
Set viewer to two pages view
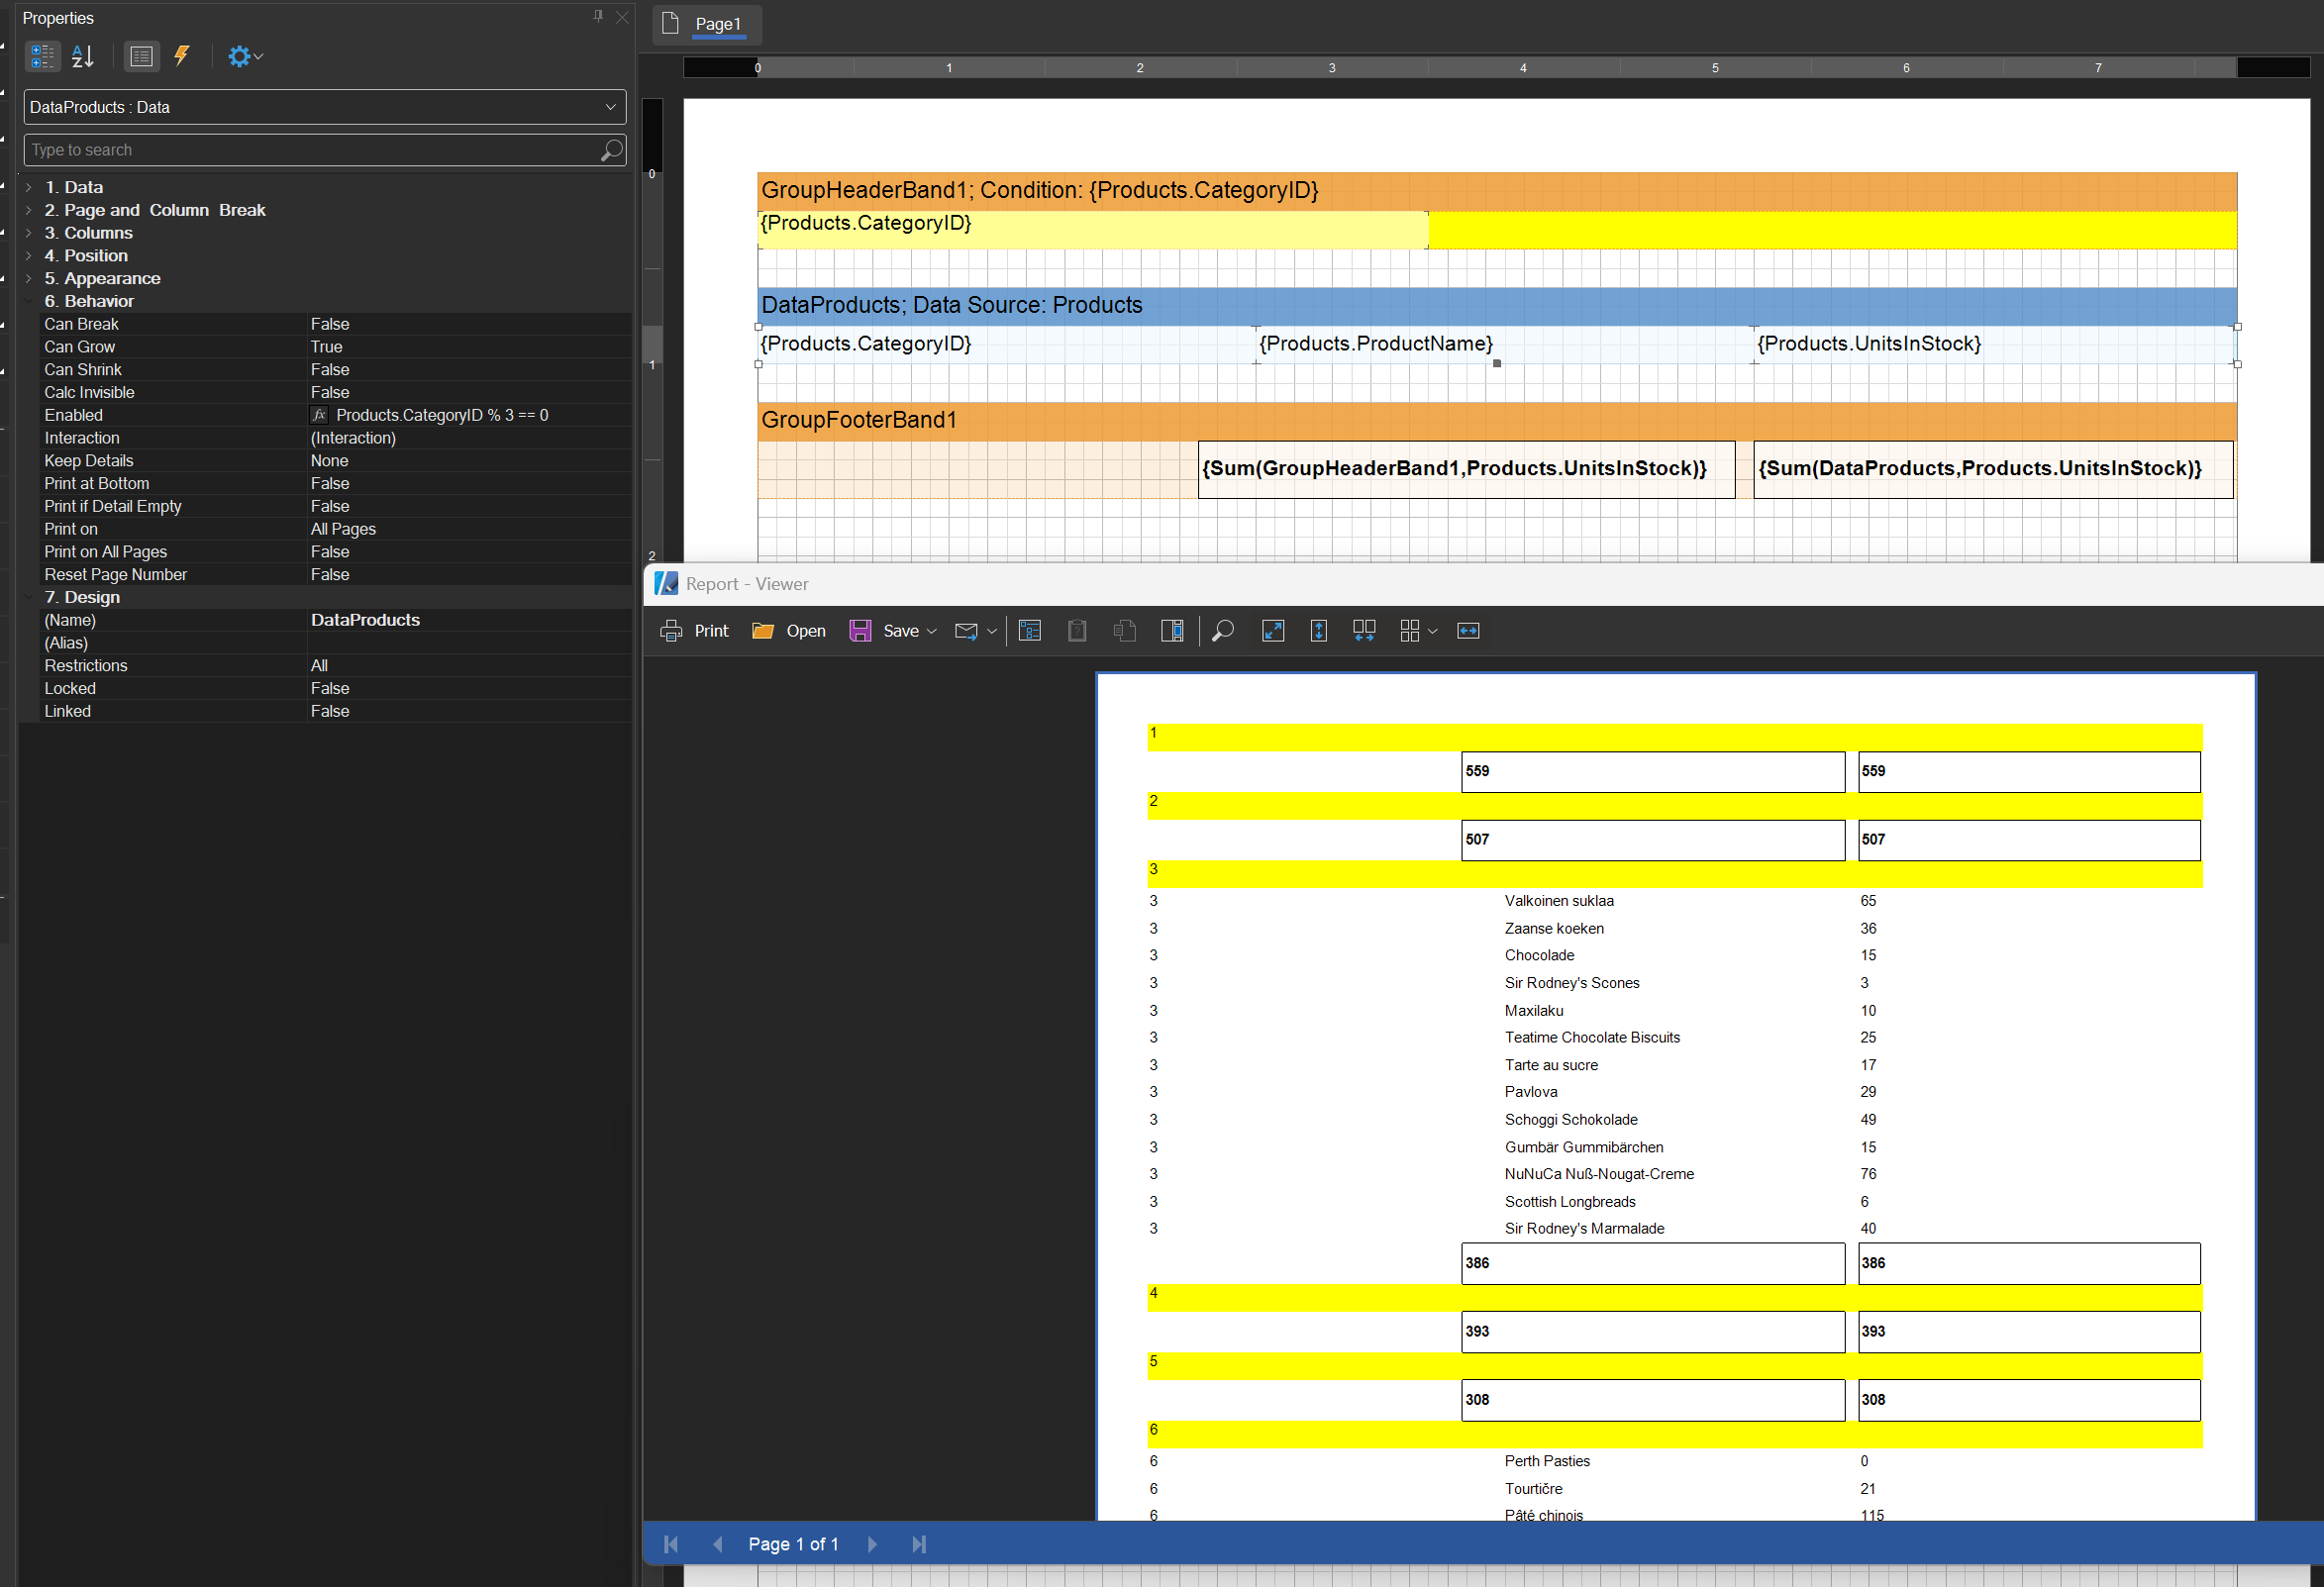(1364, 631)
